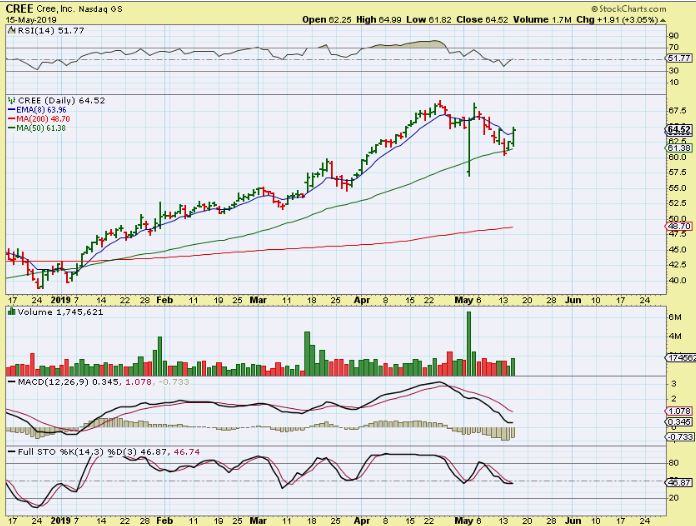This screenshot has height=526, width=696.
Task: Click the 'Low 61.82' value in the header
Action: click(428, 20)
